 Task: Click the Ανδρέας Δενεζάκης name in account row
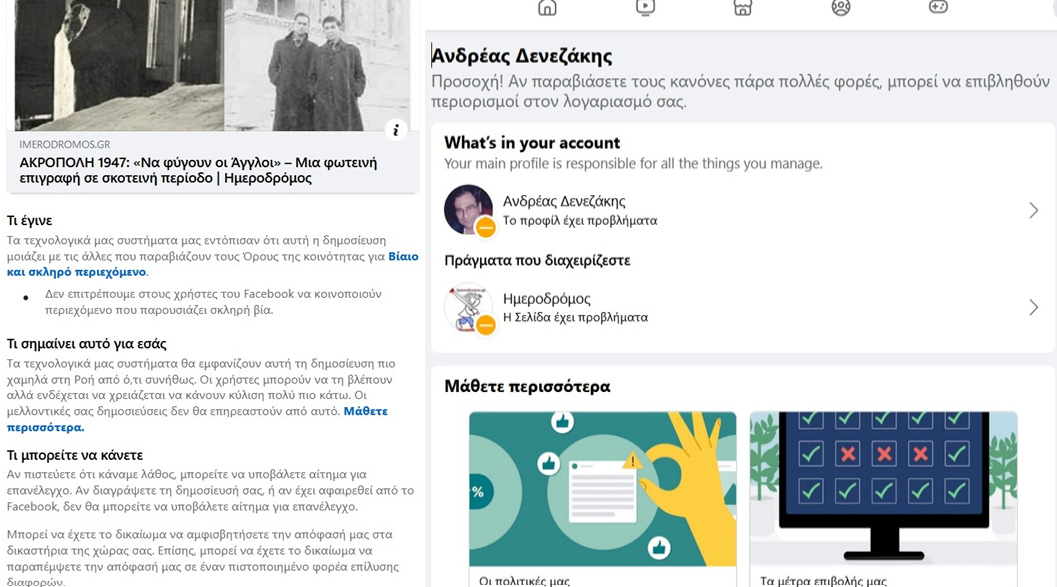coord(564,201)
